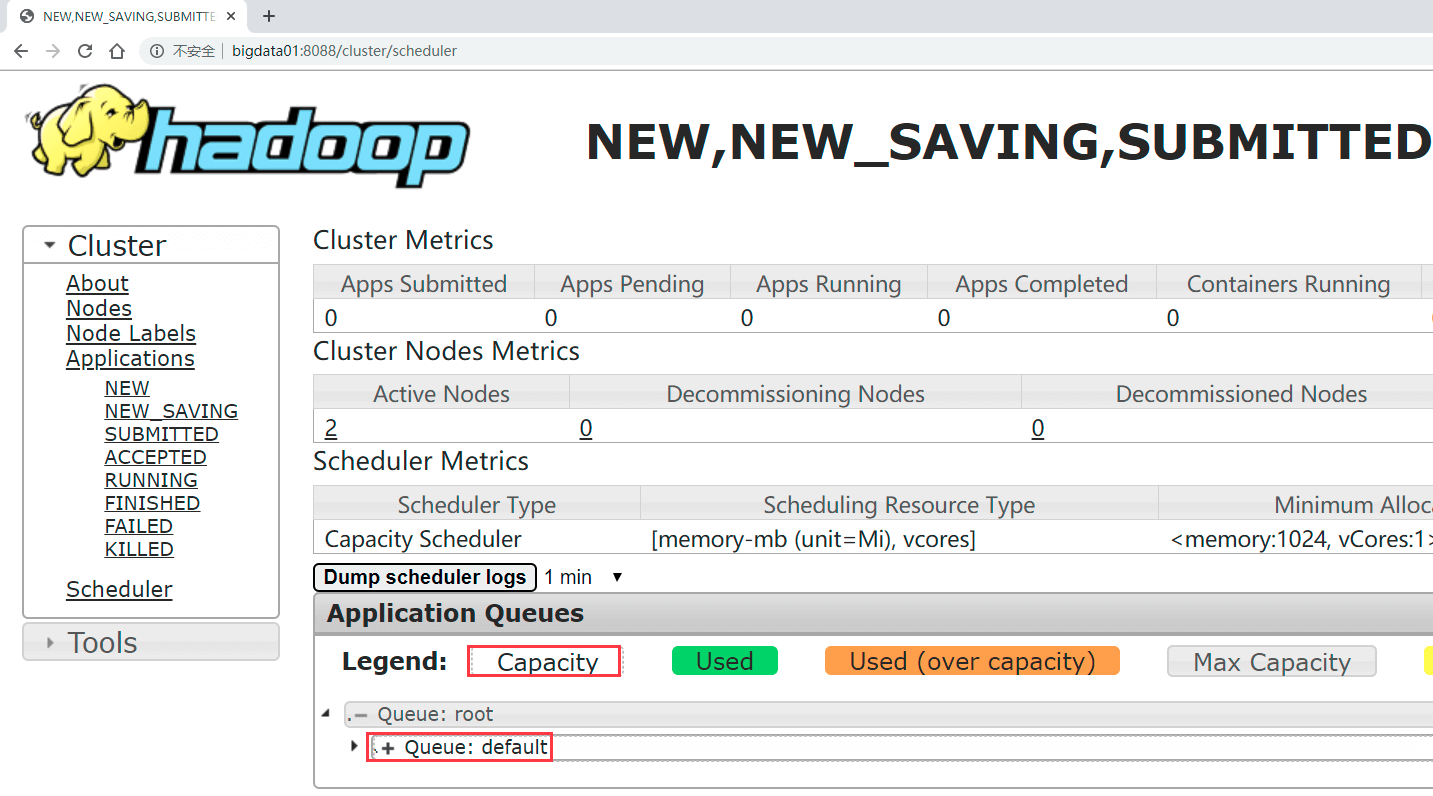Click orange Used (over capacity) swatch
Viewport: 1433px width, 796px height.
(x=972, y=661)
